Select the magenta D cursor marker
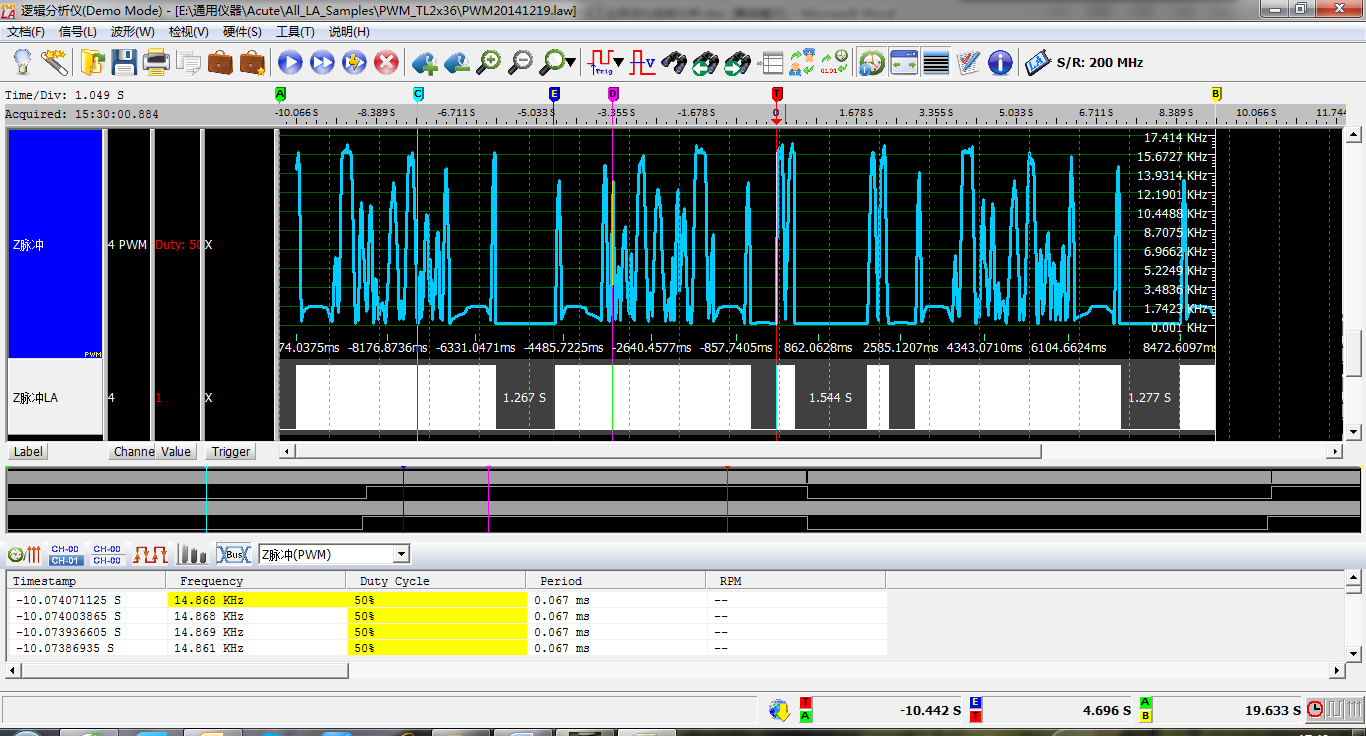This screenshot has width=1366, height=736. [x=613, y=93]
